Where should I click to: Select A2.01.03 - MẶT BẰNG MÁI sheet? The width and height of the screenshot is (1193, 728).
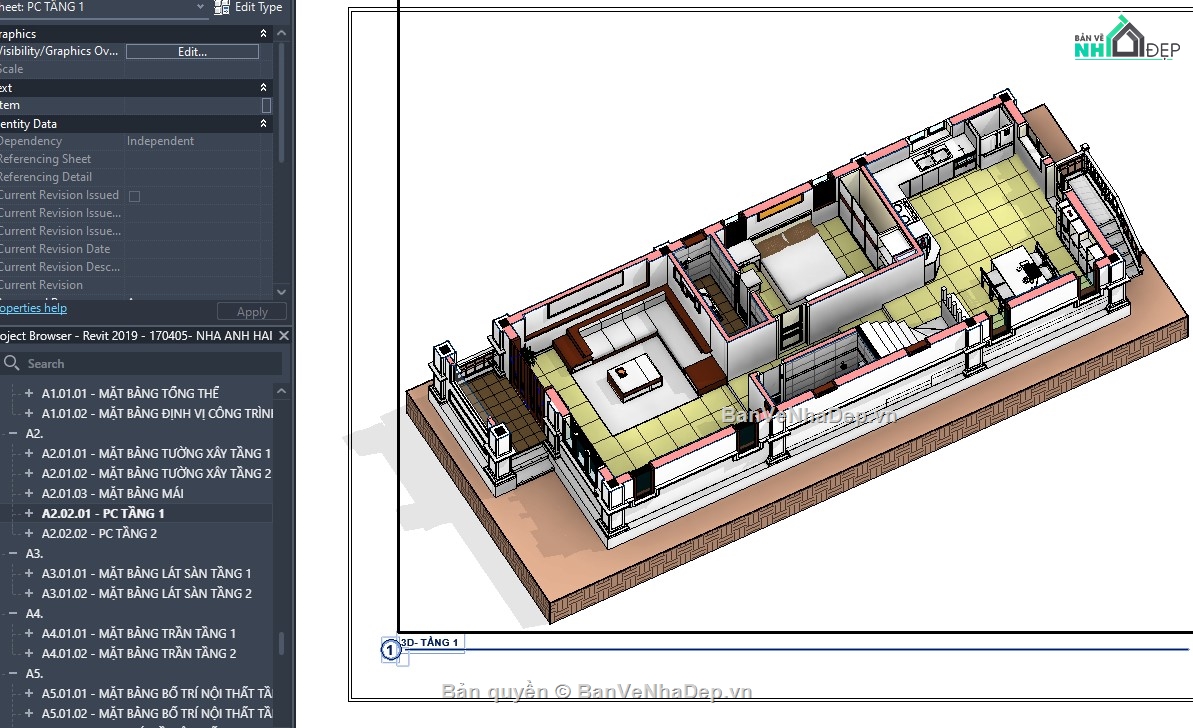(113, 493)
